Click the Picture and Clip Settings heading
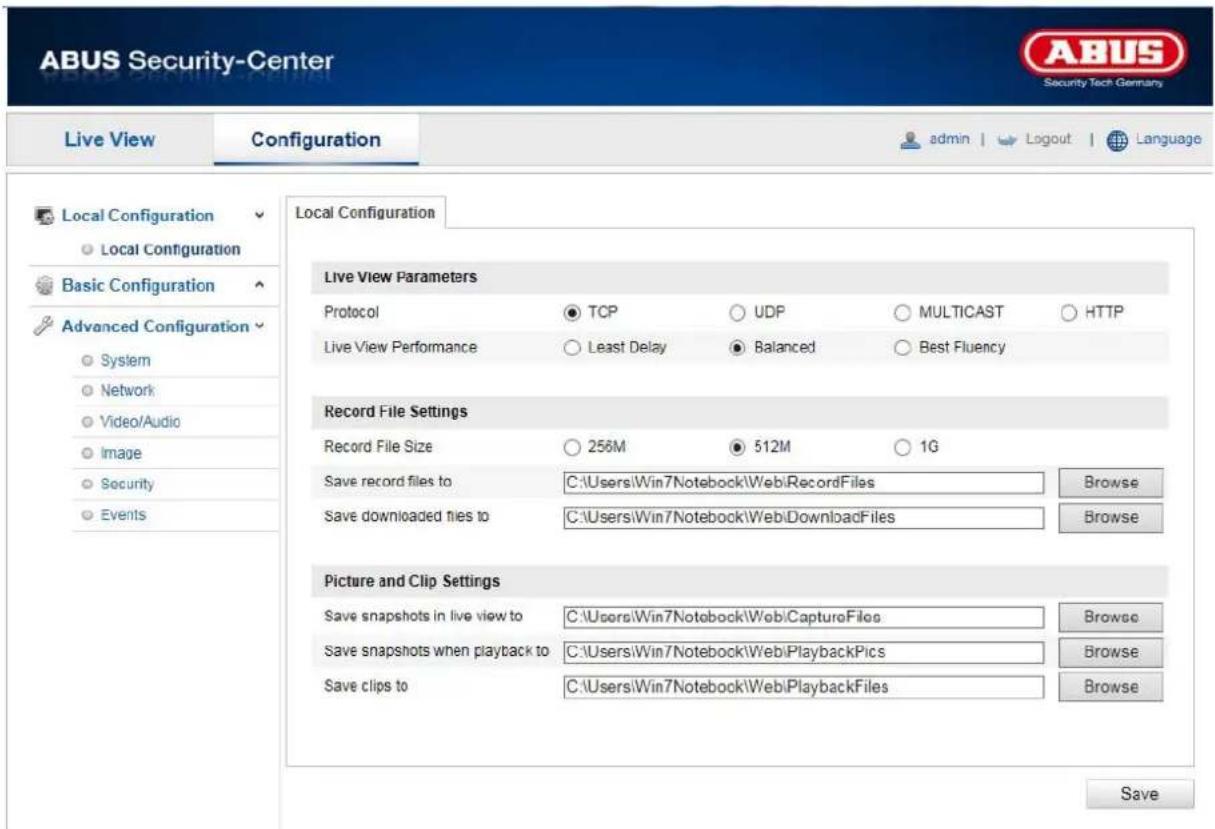 coord(412,581)
